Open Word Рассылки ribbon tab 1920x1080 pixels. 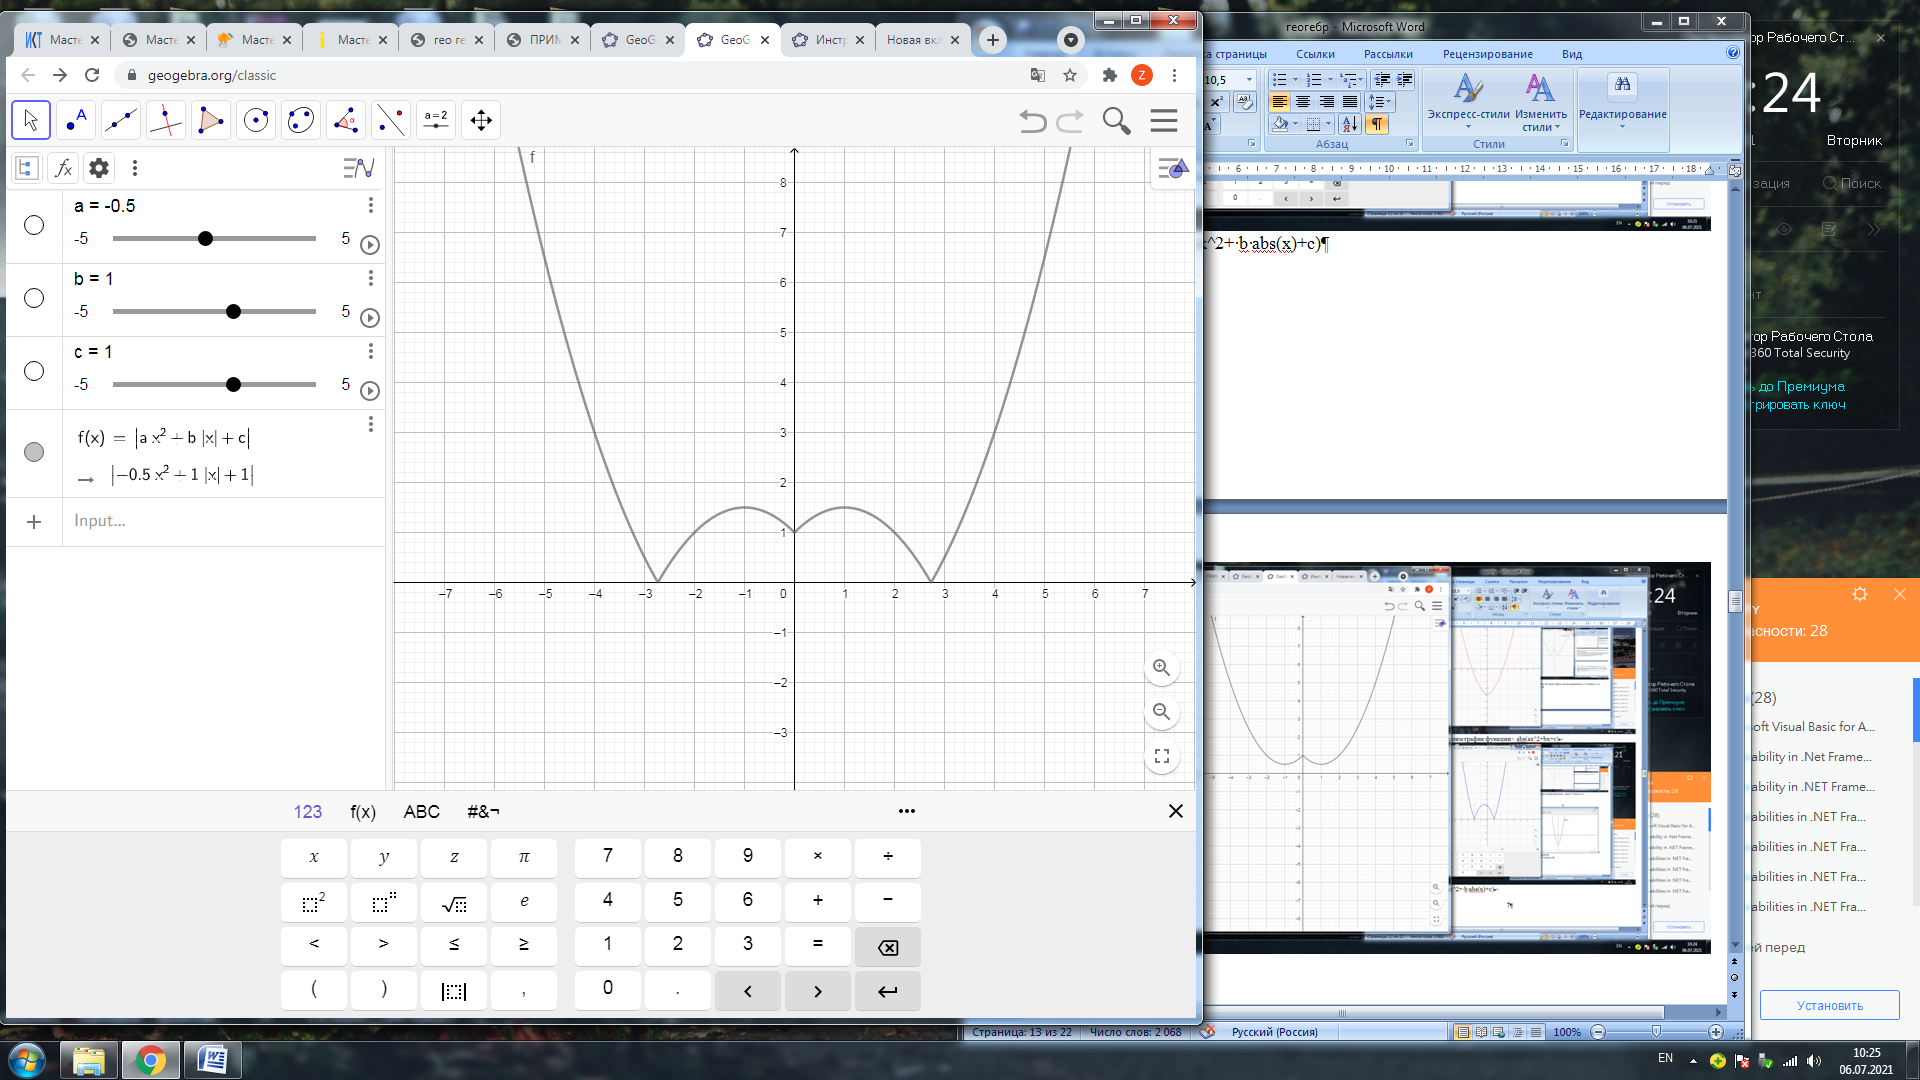point(1388,54)
